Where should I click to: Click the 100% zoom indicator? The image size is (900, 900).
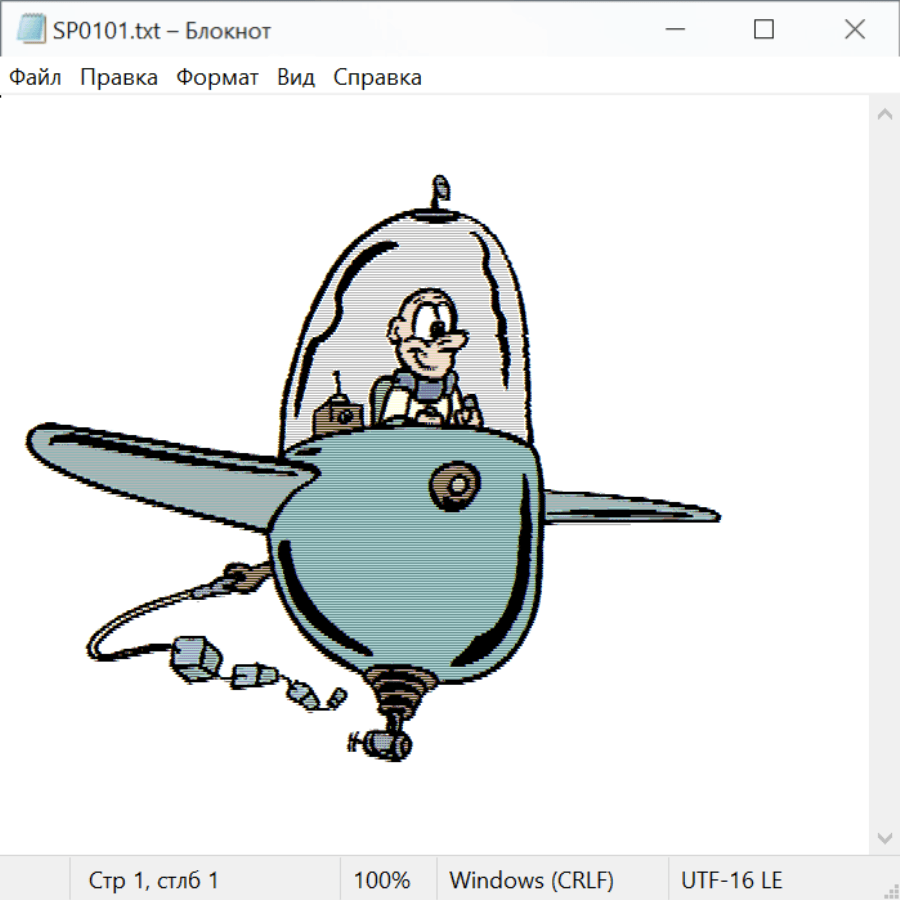(x=382, y=880)
